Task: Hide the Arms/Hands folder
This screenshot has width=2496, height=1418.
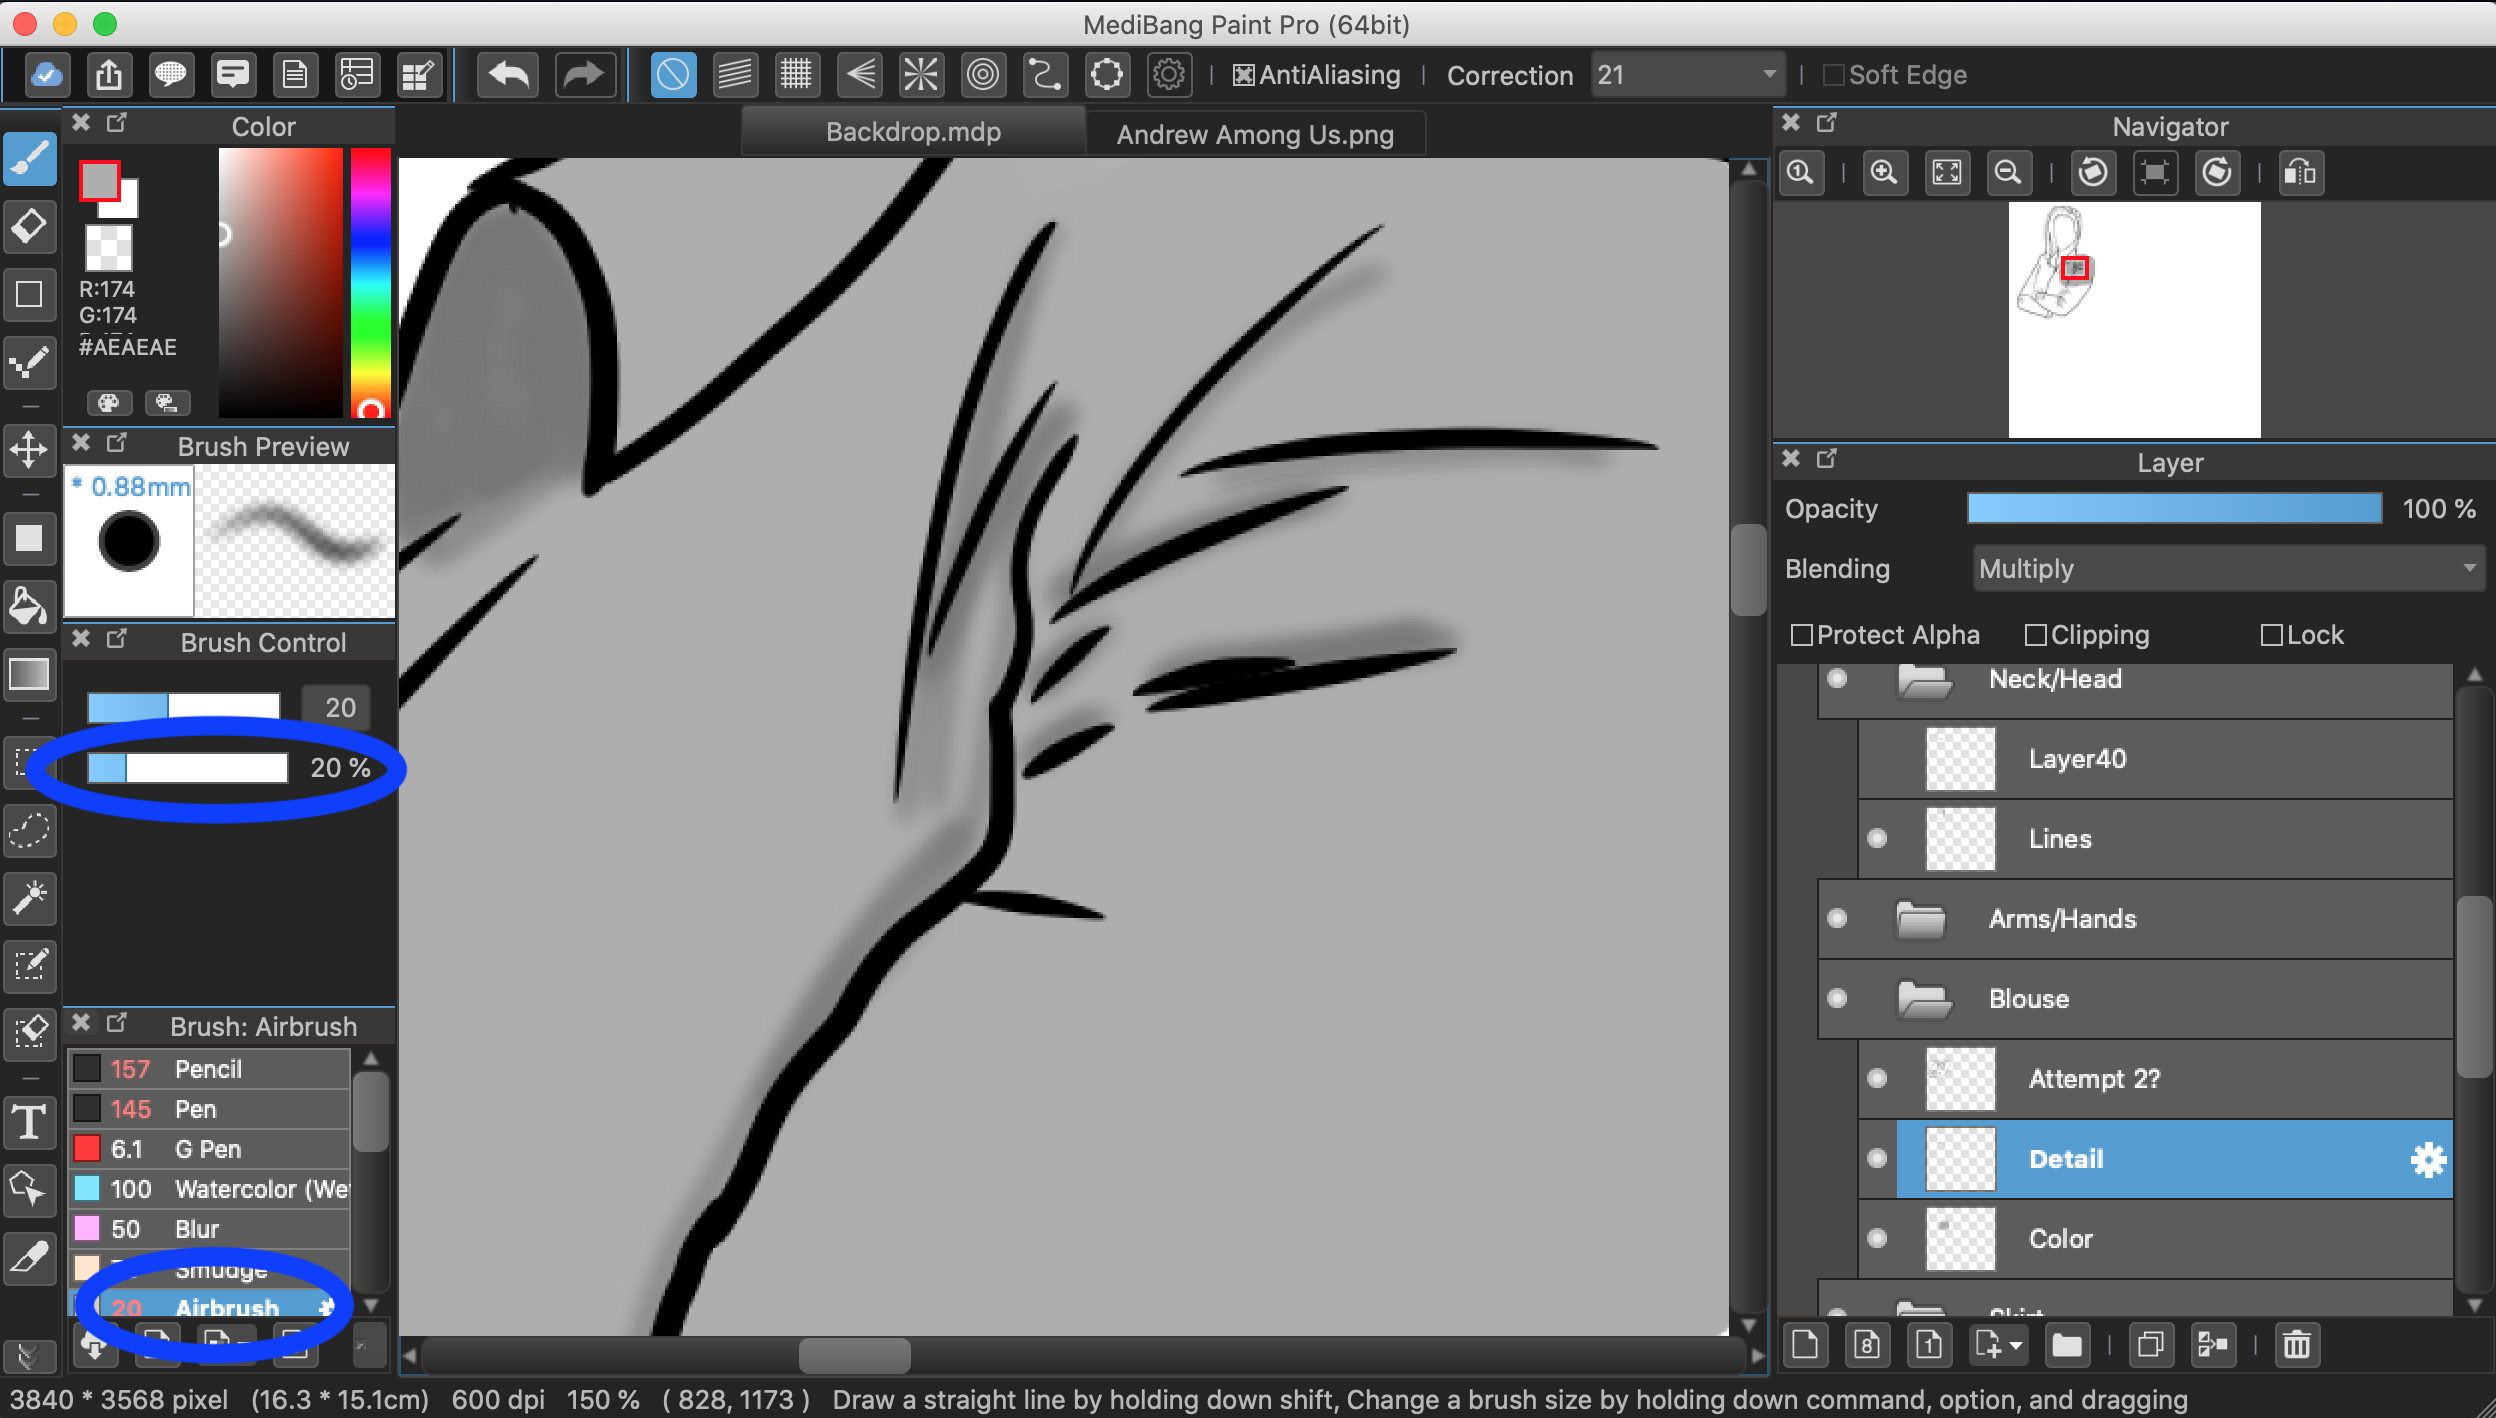Action: tap(1837, 918)
